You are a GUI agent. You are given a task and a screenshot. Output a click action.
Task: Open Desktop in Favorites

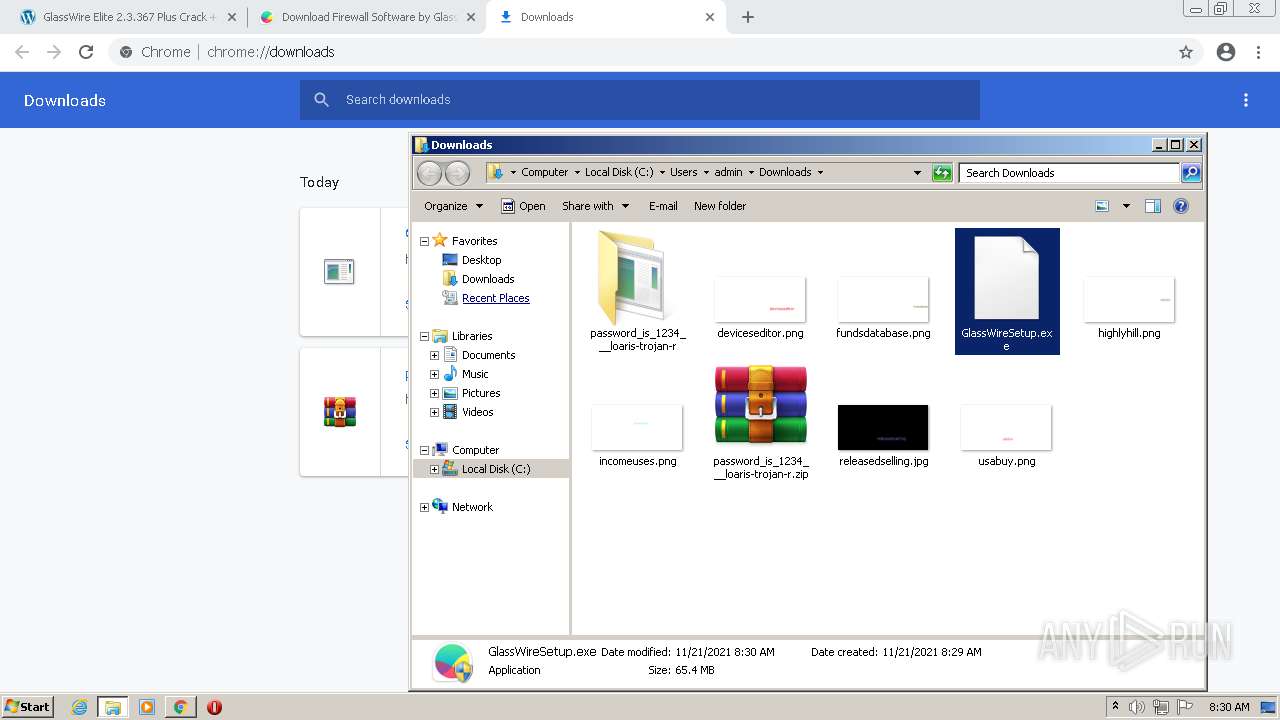(481, 260)
